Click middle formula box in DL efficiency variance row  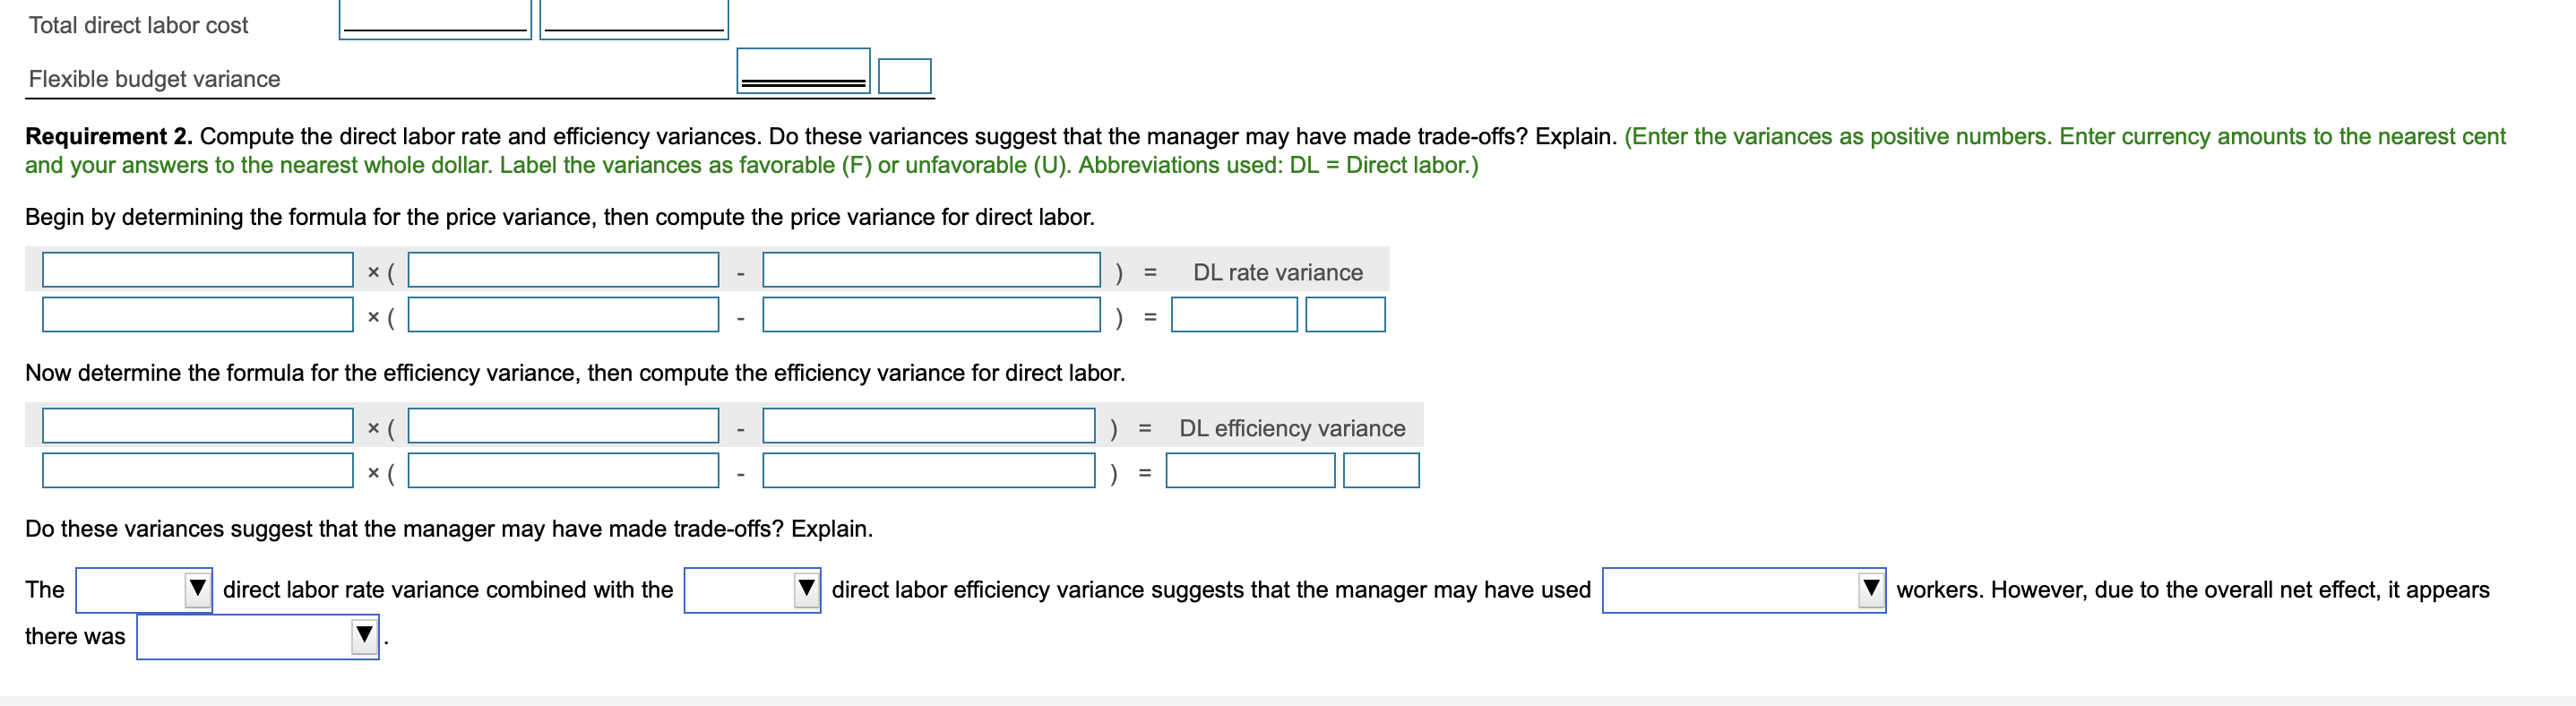point(563,426)
